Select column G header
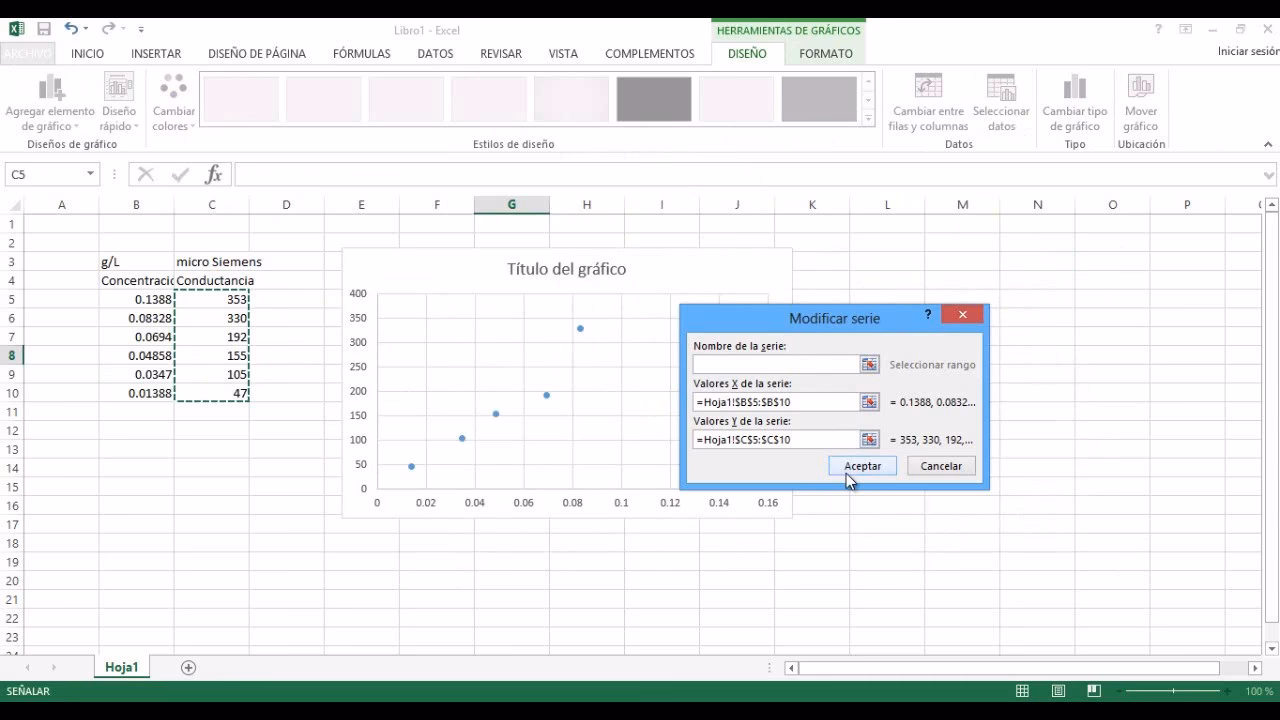 point(511,205)
